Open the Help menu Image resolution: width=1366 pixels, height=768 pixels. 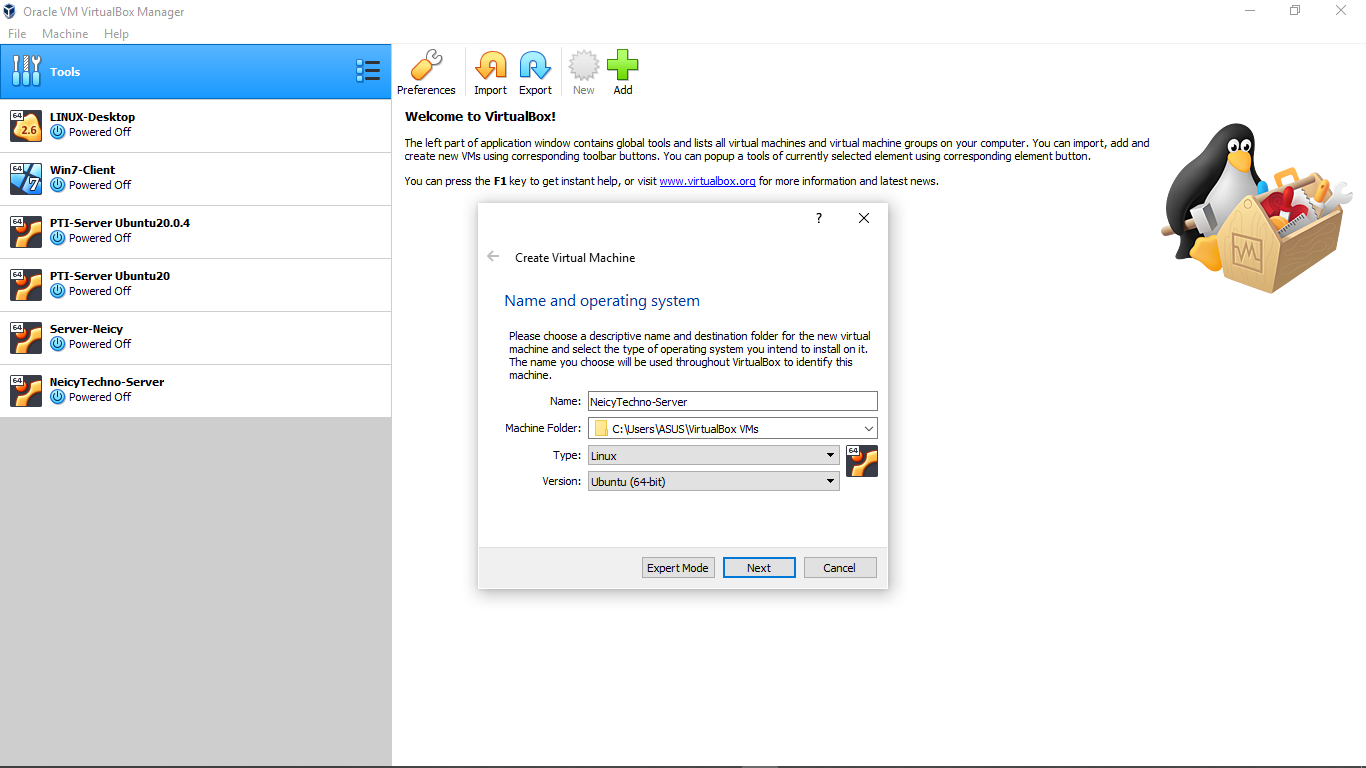[116, 34]
